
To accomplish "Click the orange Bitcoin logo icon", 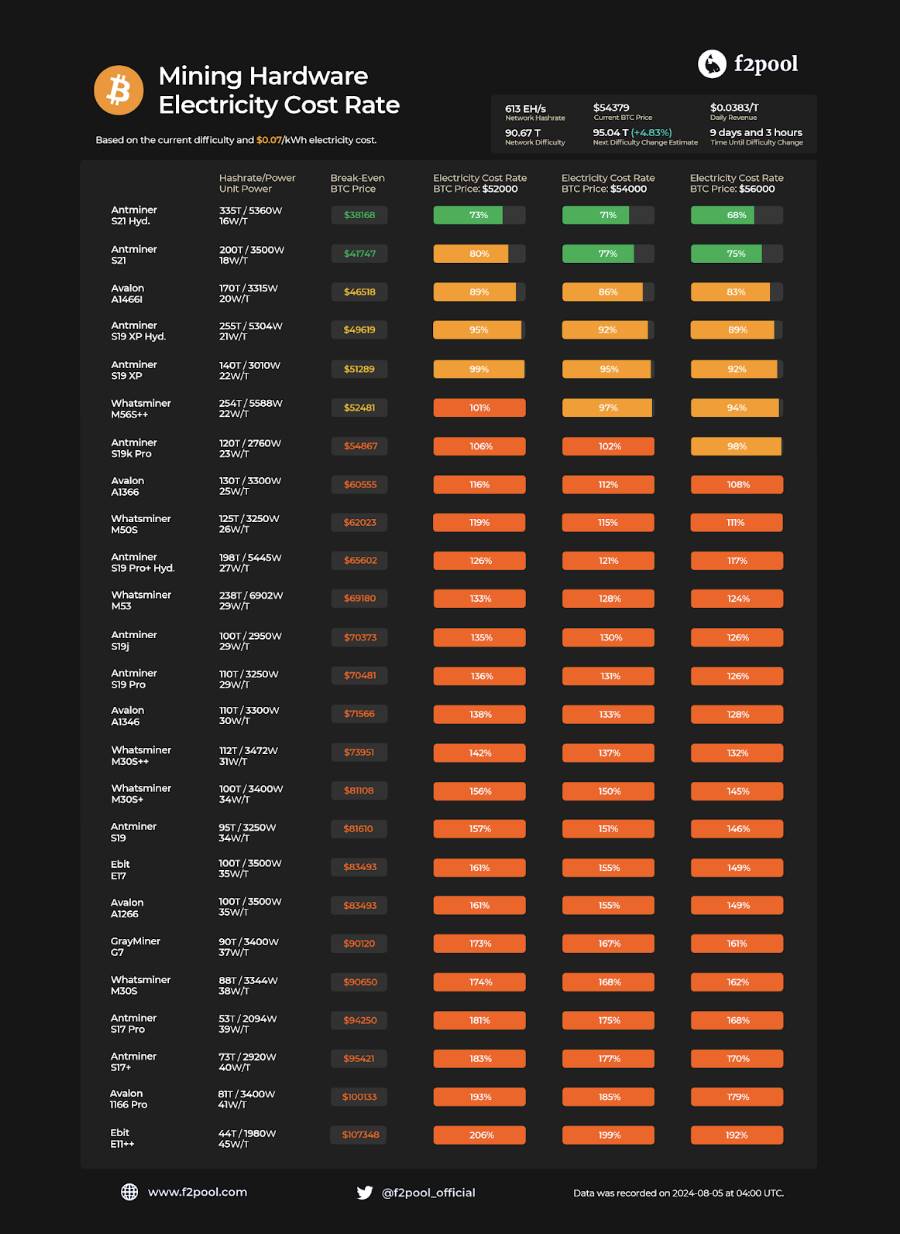I will click(x=119, y=91).
